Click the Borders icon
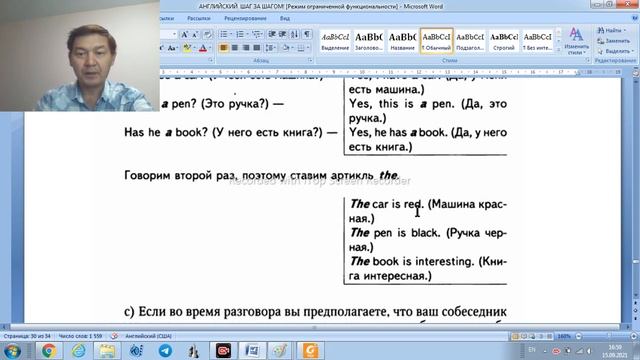The height and width of the screenshot is (360, 640). (301, 48)
